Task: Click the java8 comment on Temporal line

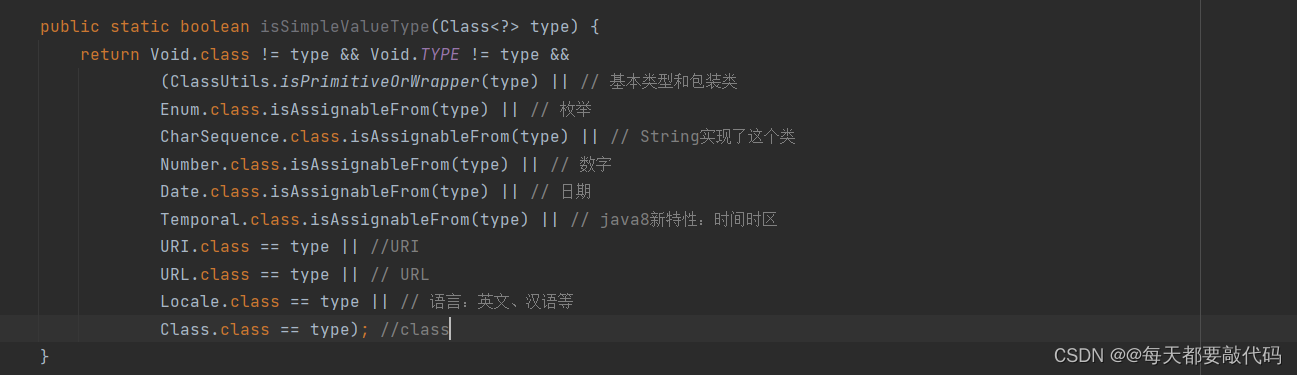Action: coord(673,219)
